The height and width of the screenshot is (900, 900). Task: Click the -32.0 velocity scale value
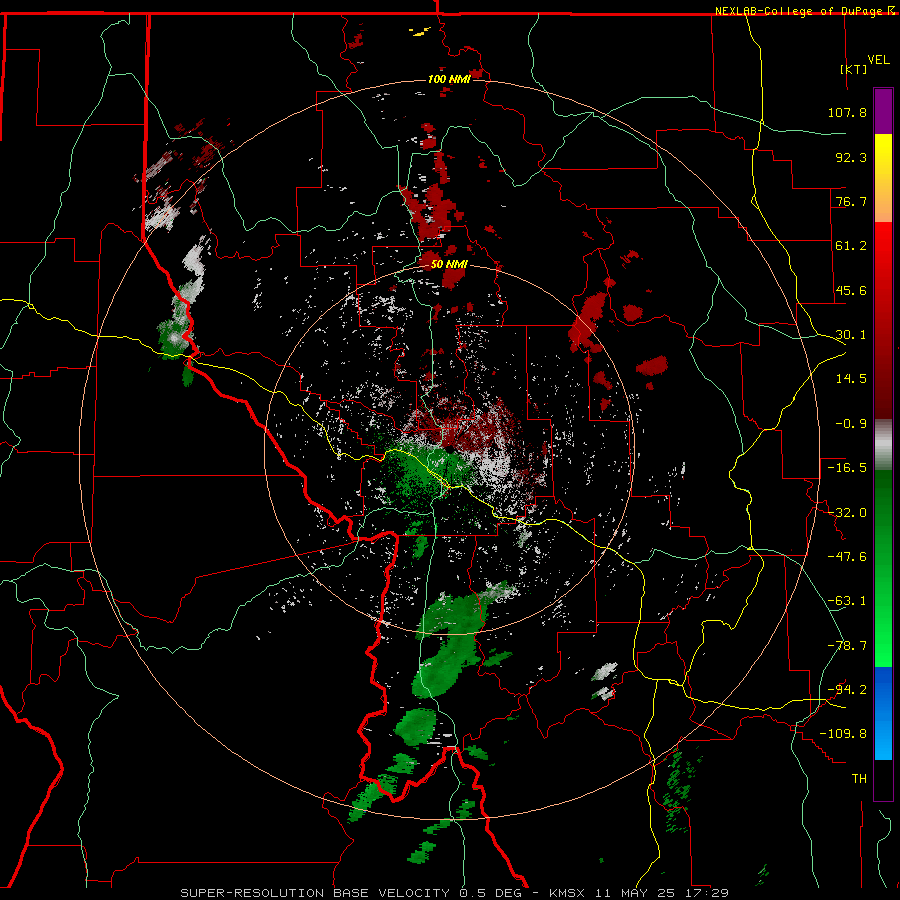pyautogui.click(x=847, y=513)
